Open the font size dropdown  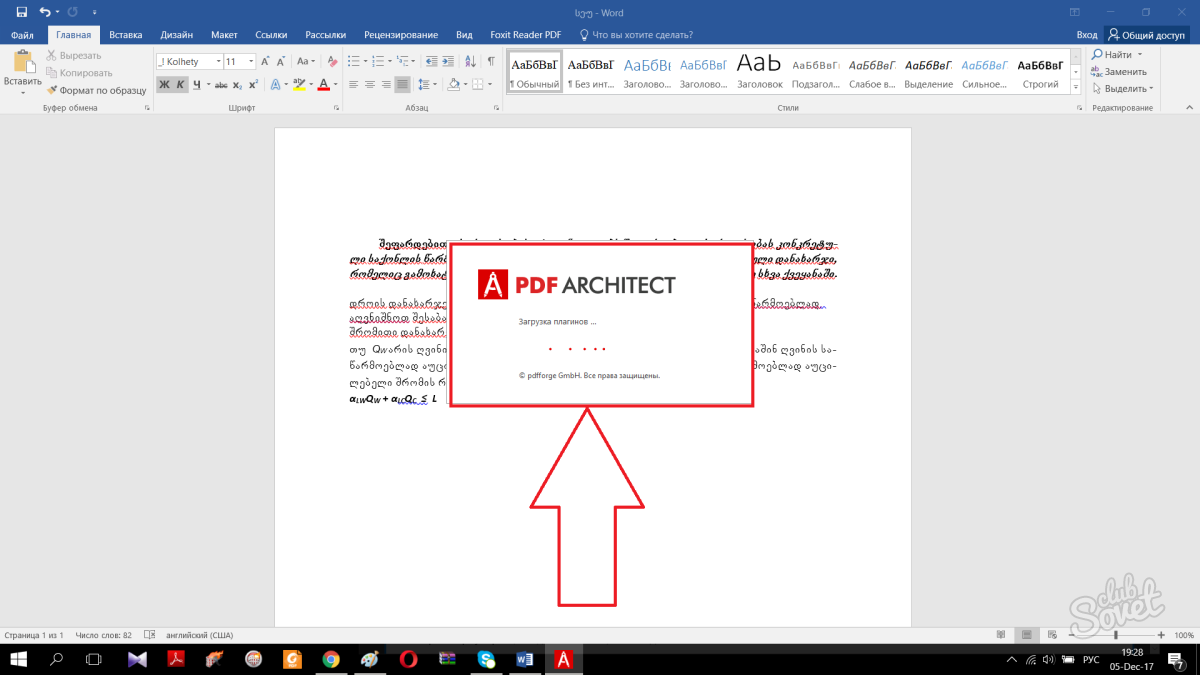pos(251,62)
